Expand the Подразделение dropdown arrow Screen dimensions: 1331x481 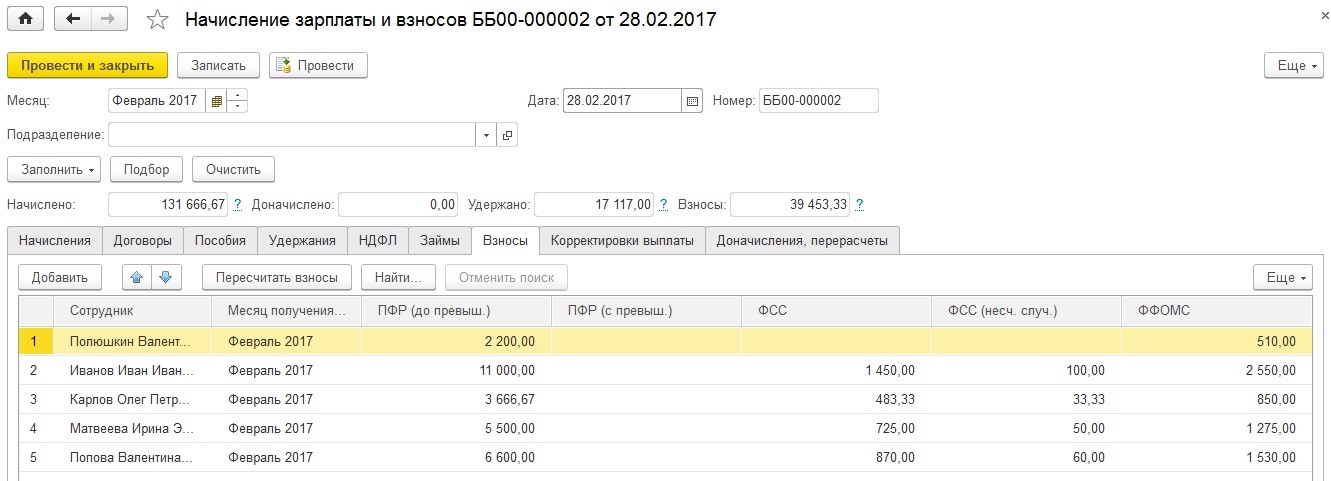[x=486, y=135]
